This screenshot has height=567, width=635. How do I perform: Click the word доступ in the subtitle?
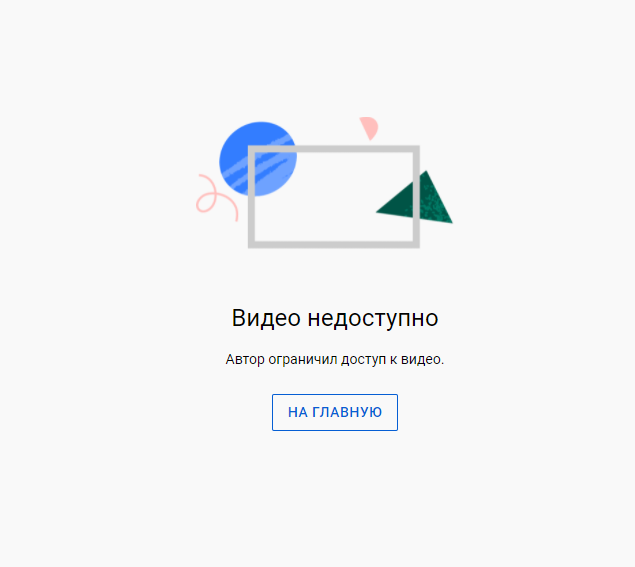(363, 360)
